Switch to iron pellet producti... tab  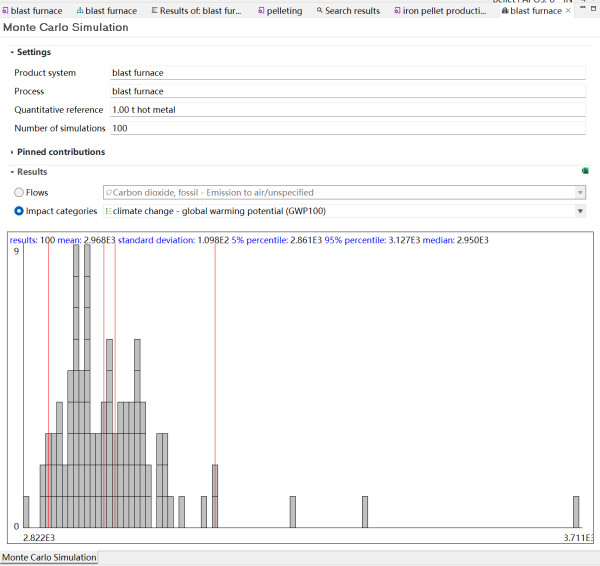(x=440, y=11)
